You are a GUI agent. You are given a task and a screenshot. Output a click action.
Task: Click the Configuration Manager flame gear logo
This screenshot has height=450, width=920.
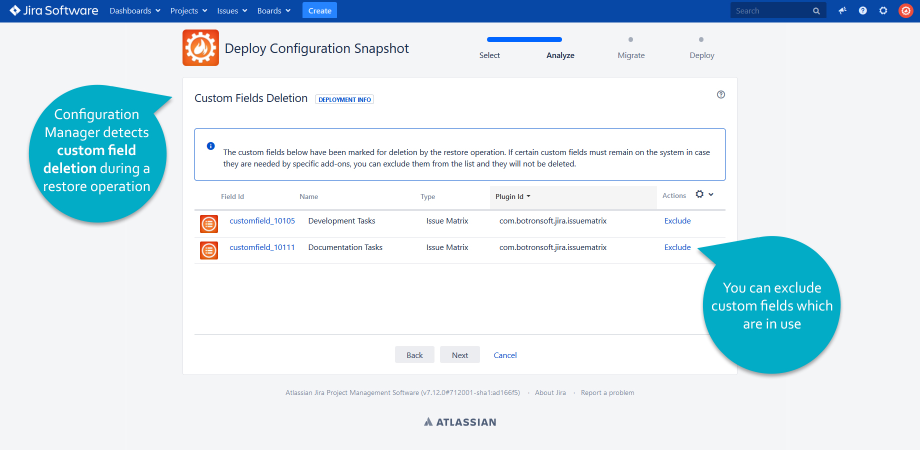(x=201, y=48)
